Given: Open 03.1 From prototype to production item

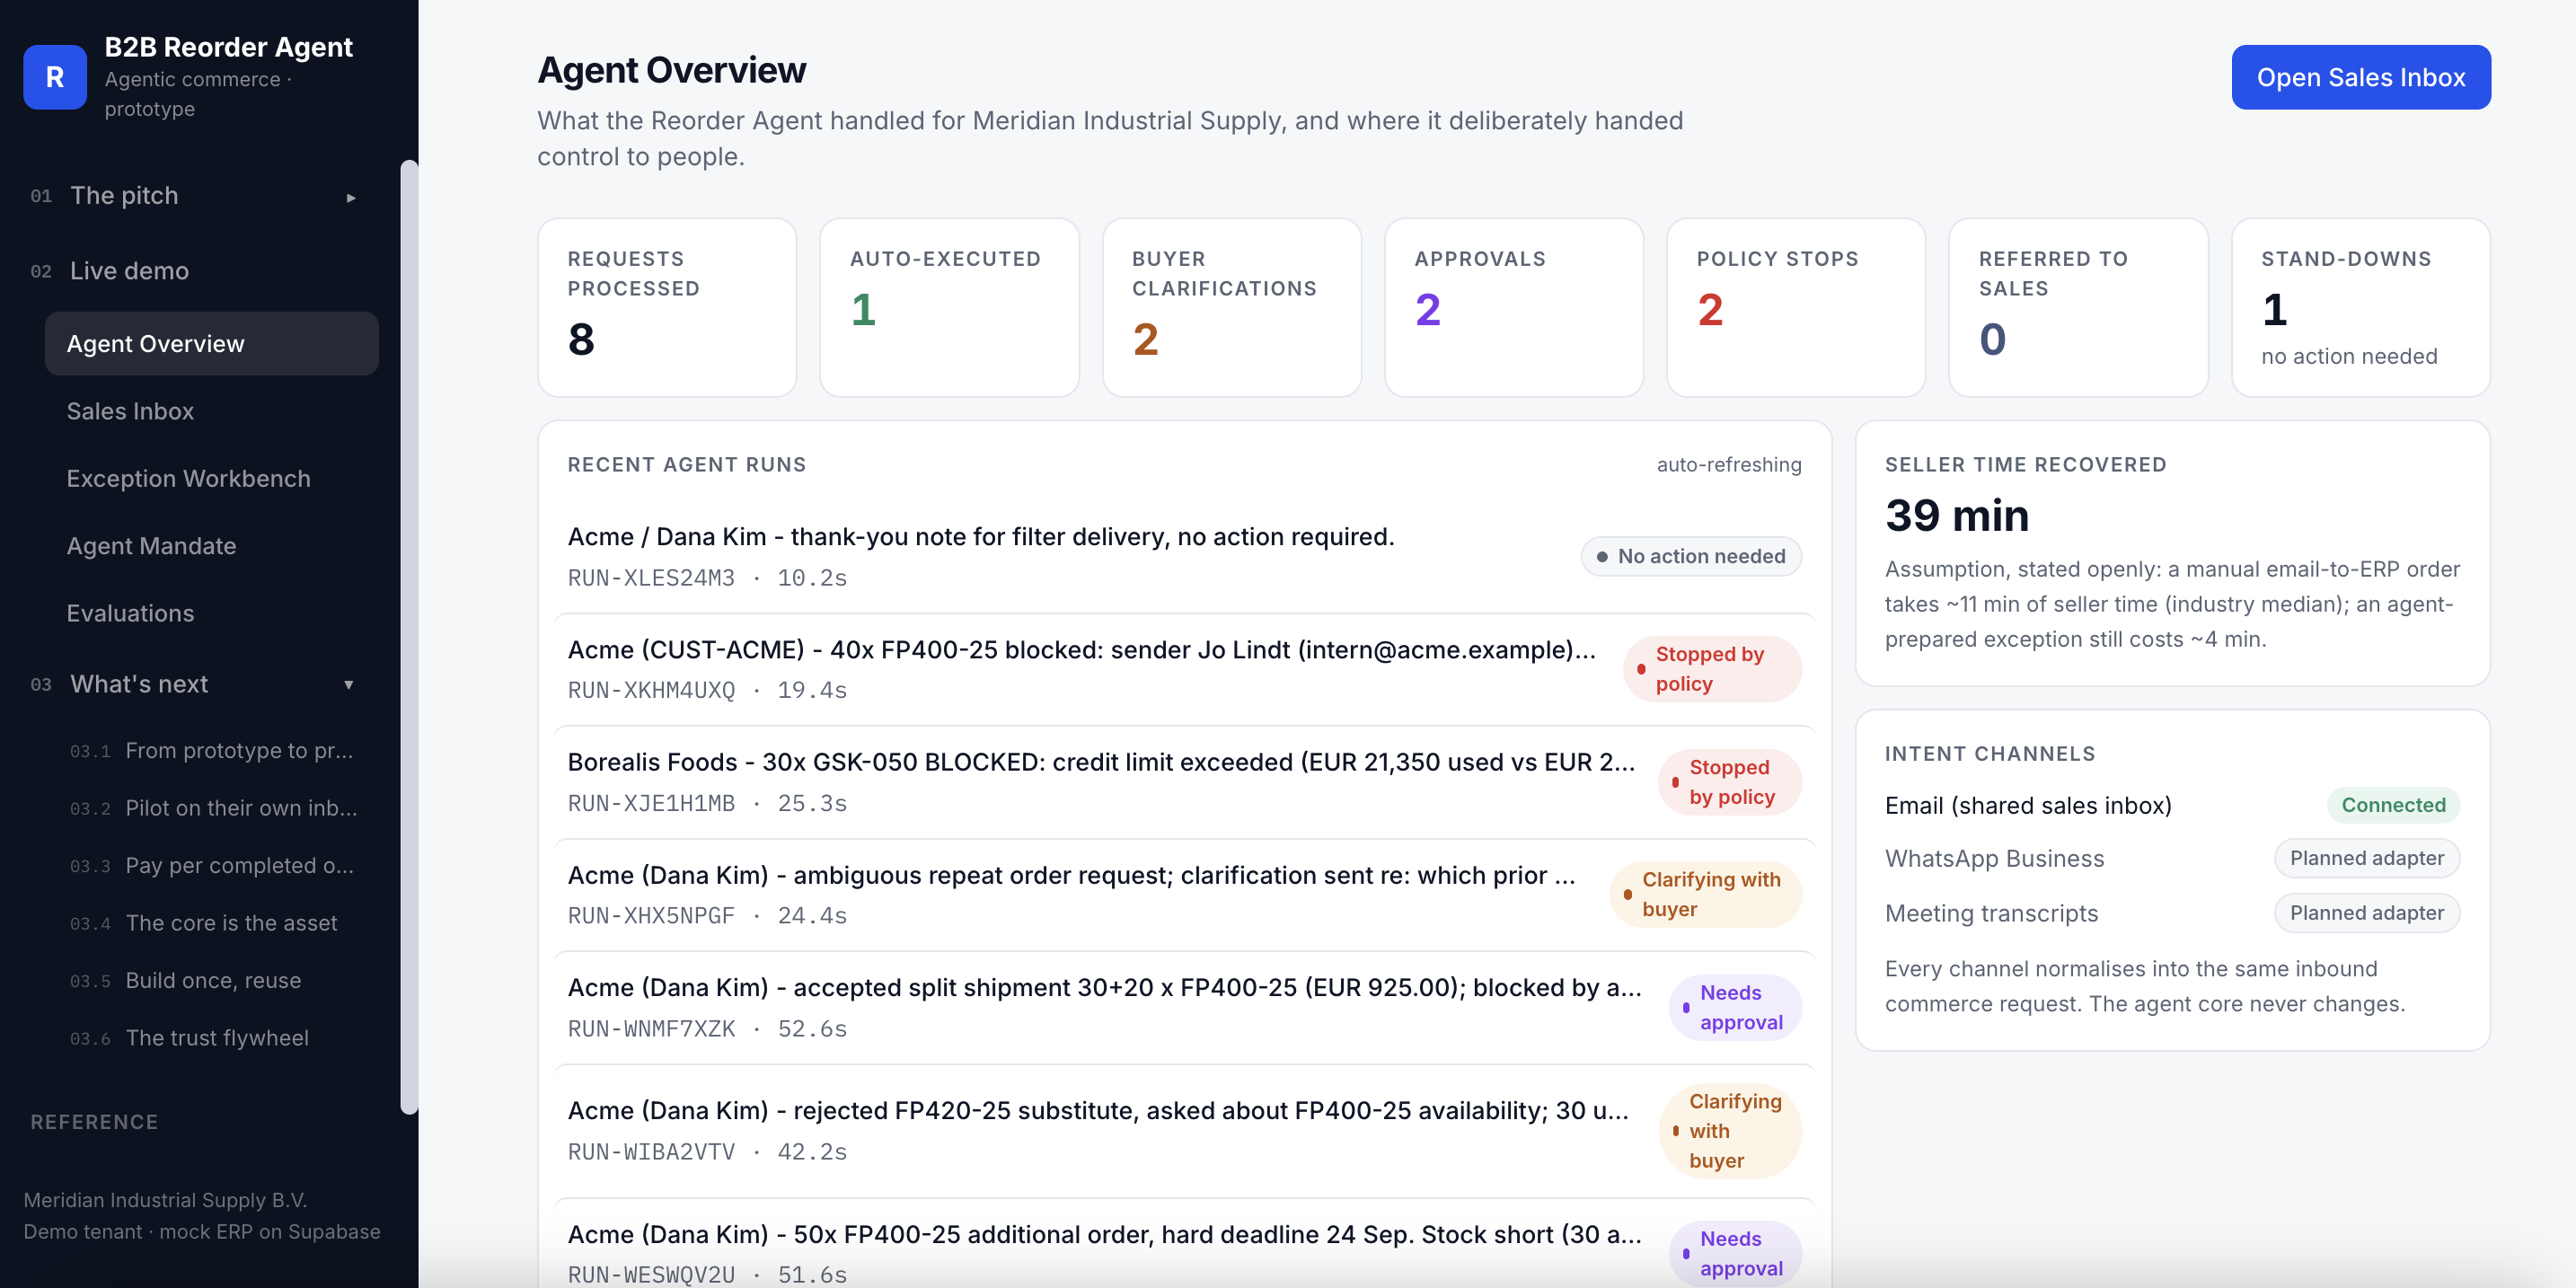Looking at the screenshot, I should pyautogui.click(x=211, y=750).
